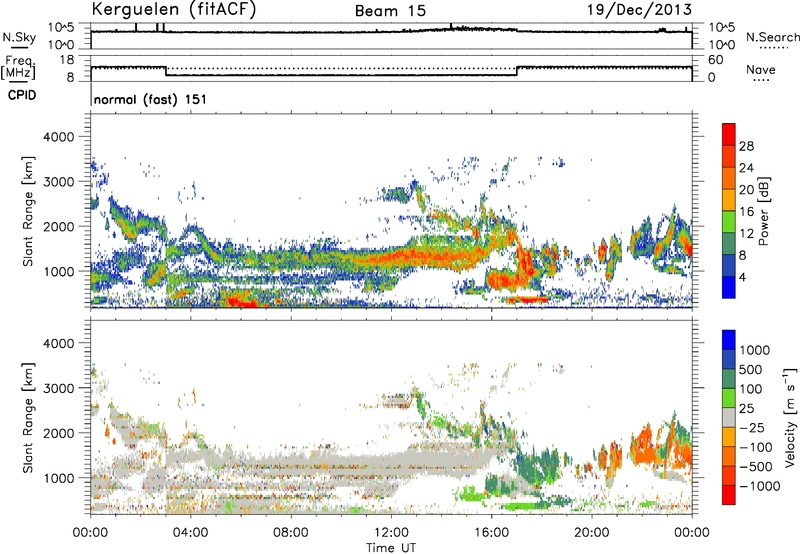Click the title 'Kerguelen (fitACF)'

point(173,10)
